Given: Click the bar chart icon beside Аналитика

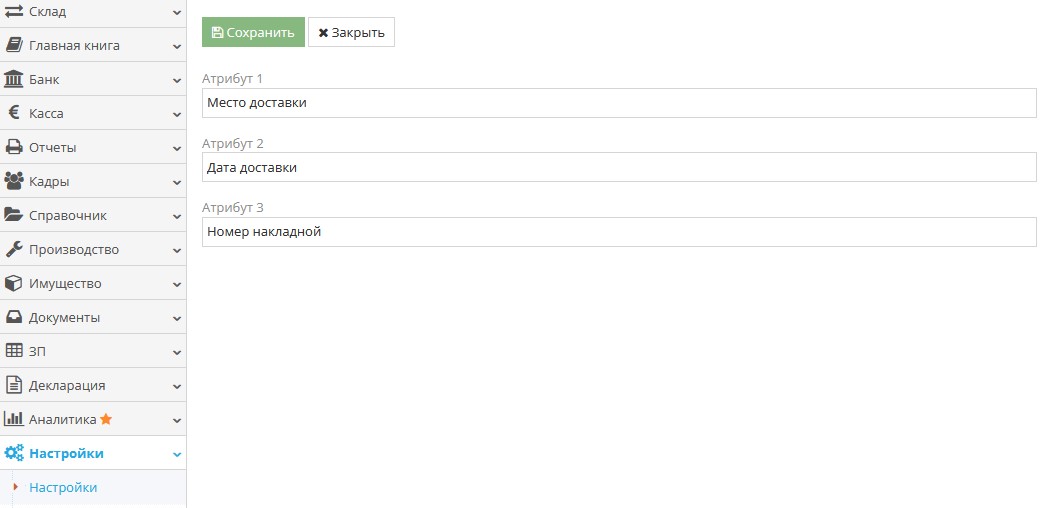Looking at the screenshot, I should tap(14, 419).
